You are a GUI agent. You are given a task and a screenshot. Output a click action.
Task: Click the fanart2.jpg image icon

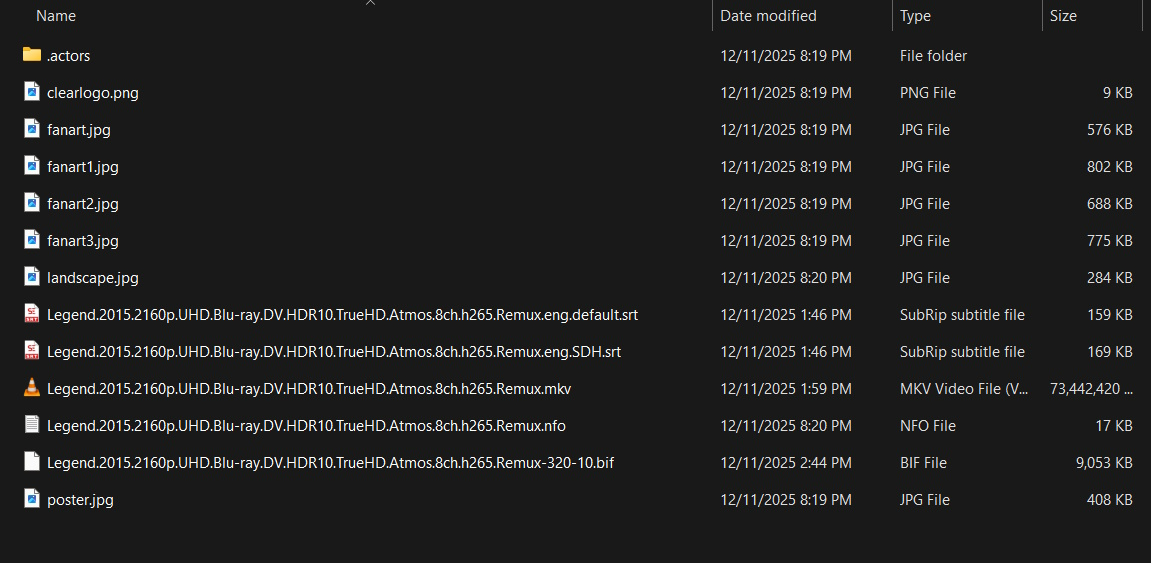(32, 203)
